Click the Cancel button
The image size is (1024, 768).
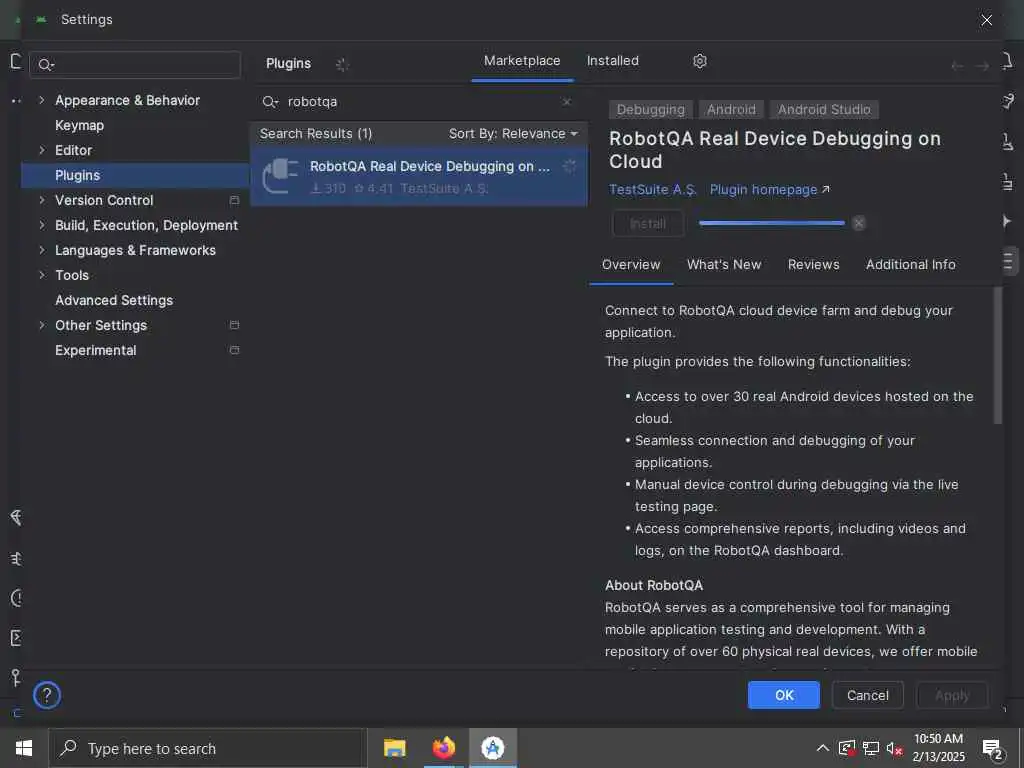pos(867,695)
